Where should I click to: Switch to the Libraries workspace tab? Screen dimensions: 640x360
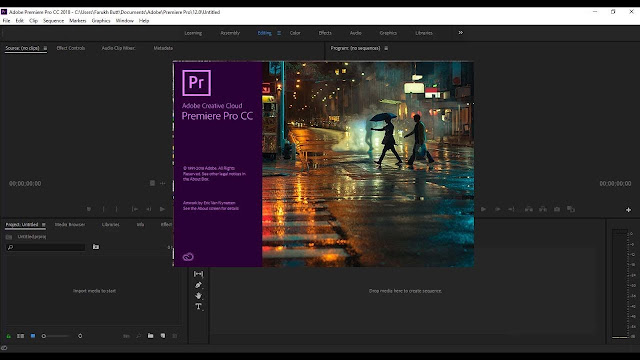pos(424,33)
